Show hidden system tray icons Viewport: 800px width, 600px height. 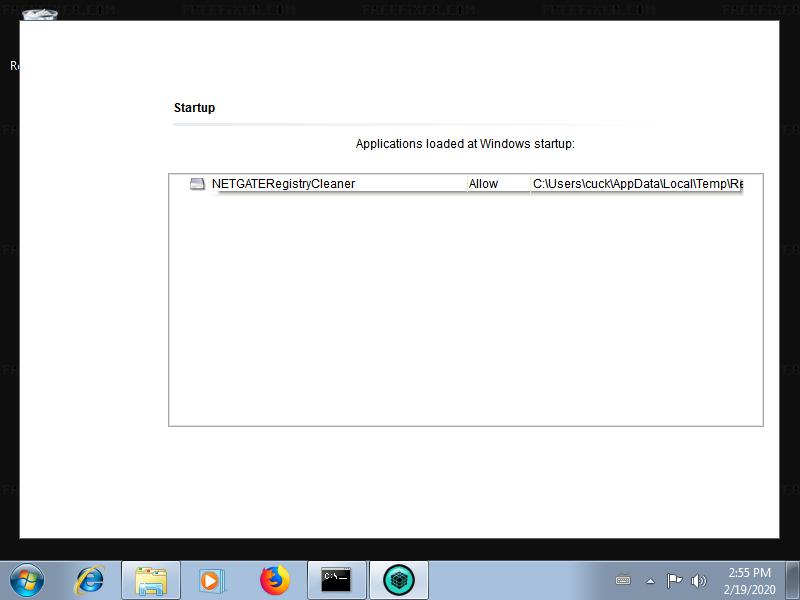coord(651,581)
